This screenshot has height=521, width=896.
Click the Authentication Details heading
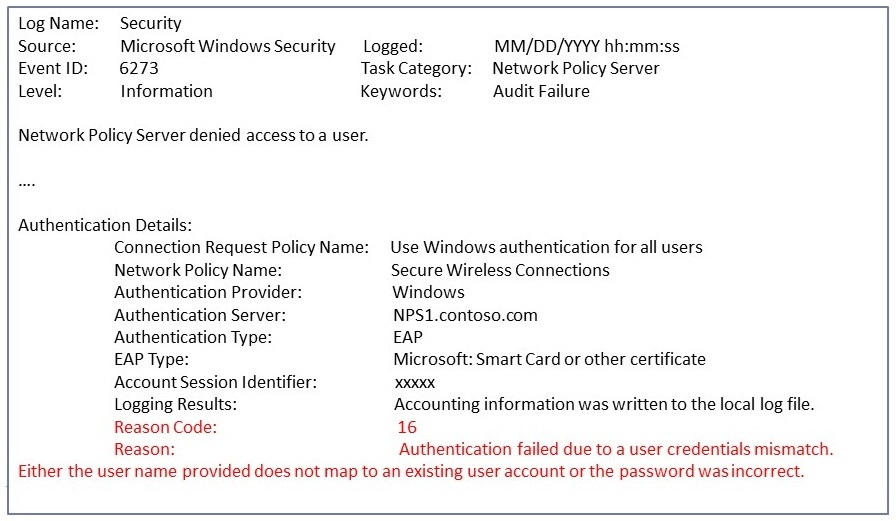[105, 225]
